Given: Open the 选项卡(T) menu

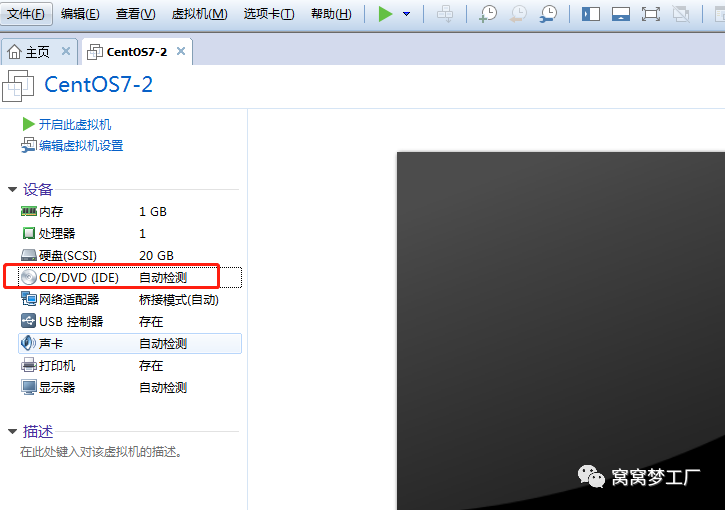Looking at the screenshot, I should pos(269,14).
